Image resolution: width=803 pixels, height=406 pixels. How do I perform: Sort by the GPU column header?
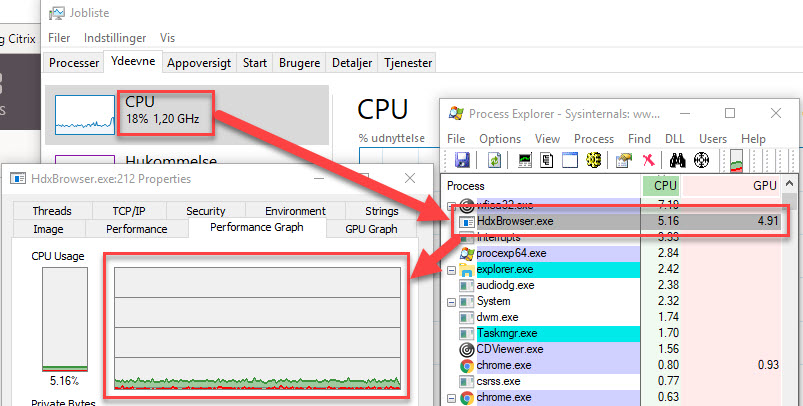pyautogui.click(x=731, y=186)
